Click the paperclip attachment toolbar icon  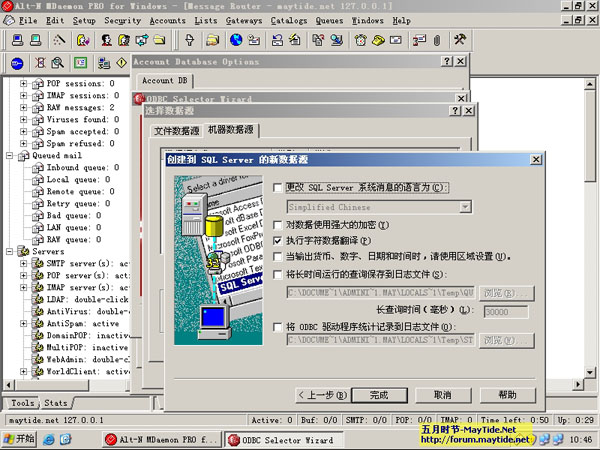(436, 41)
